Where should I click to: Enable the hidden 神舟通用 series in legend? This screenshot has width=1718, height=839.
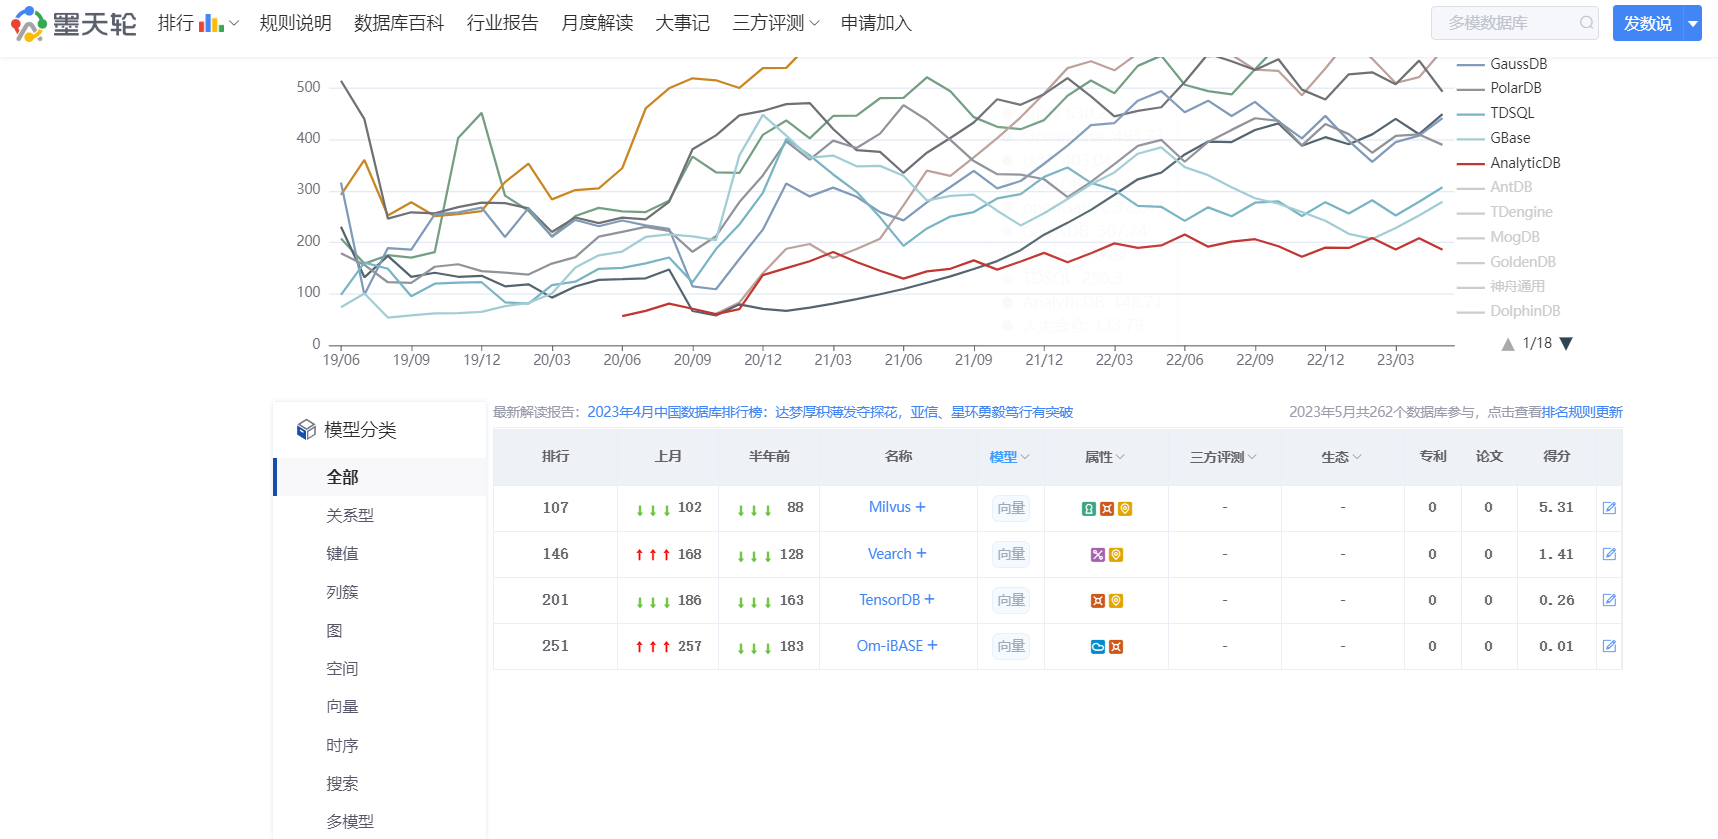pyautogui.click(x=1501, y=286)
